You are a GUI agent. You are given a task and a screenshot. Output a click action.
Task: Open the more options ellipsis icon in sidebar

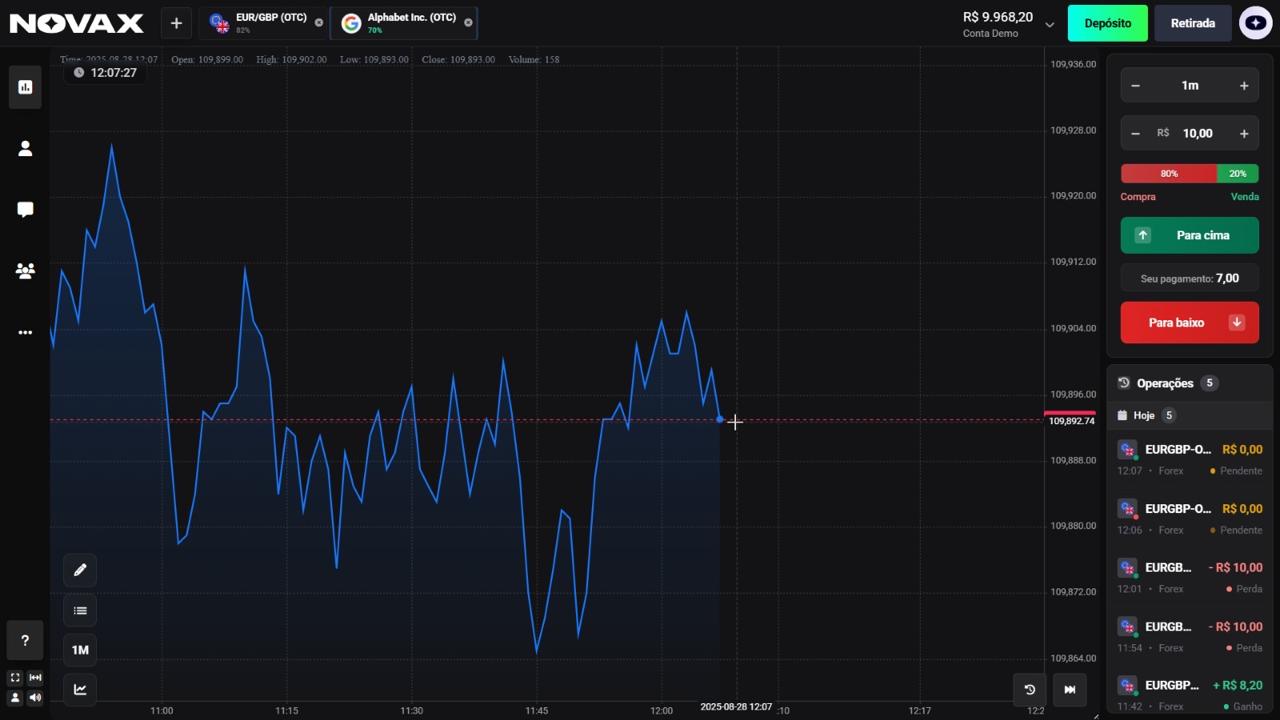tap(25, 332)
